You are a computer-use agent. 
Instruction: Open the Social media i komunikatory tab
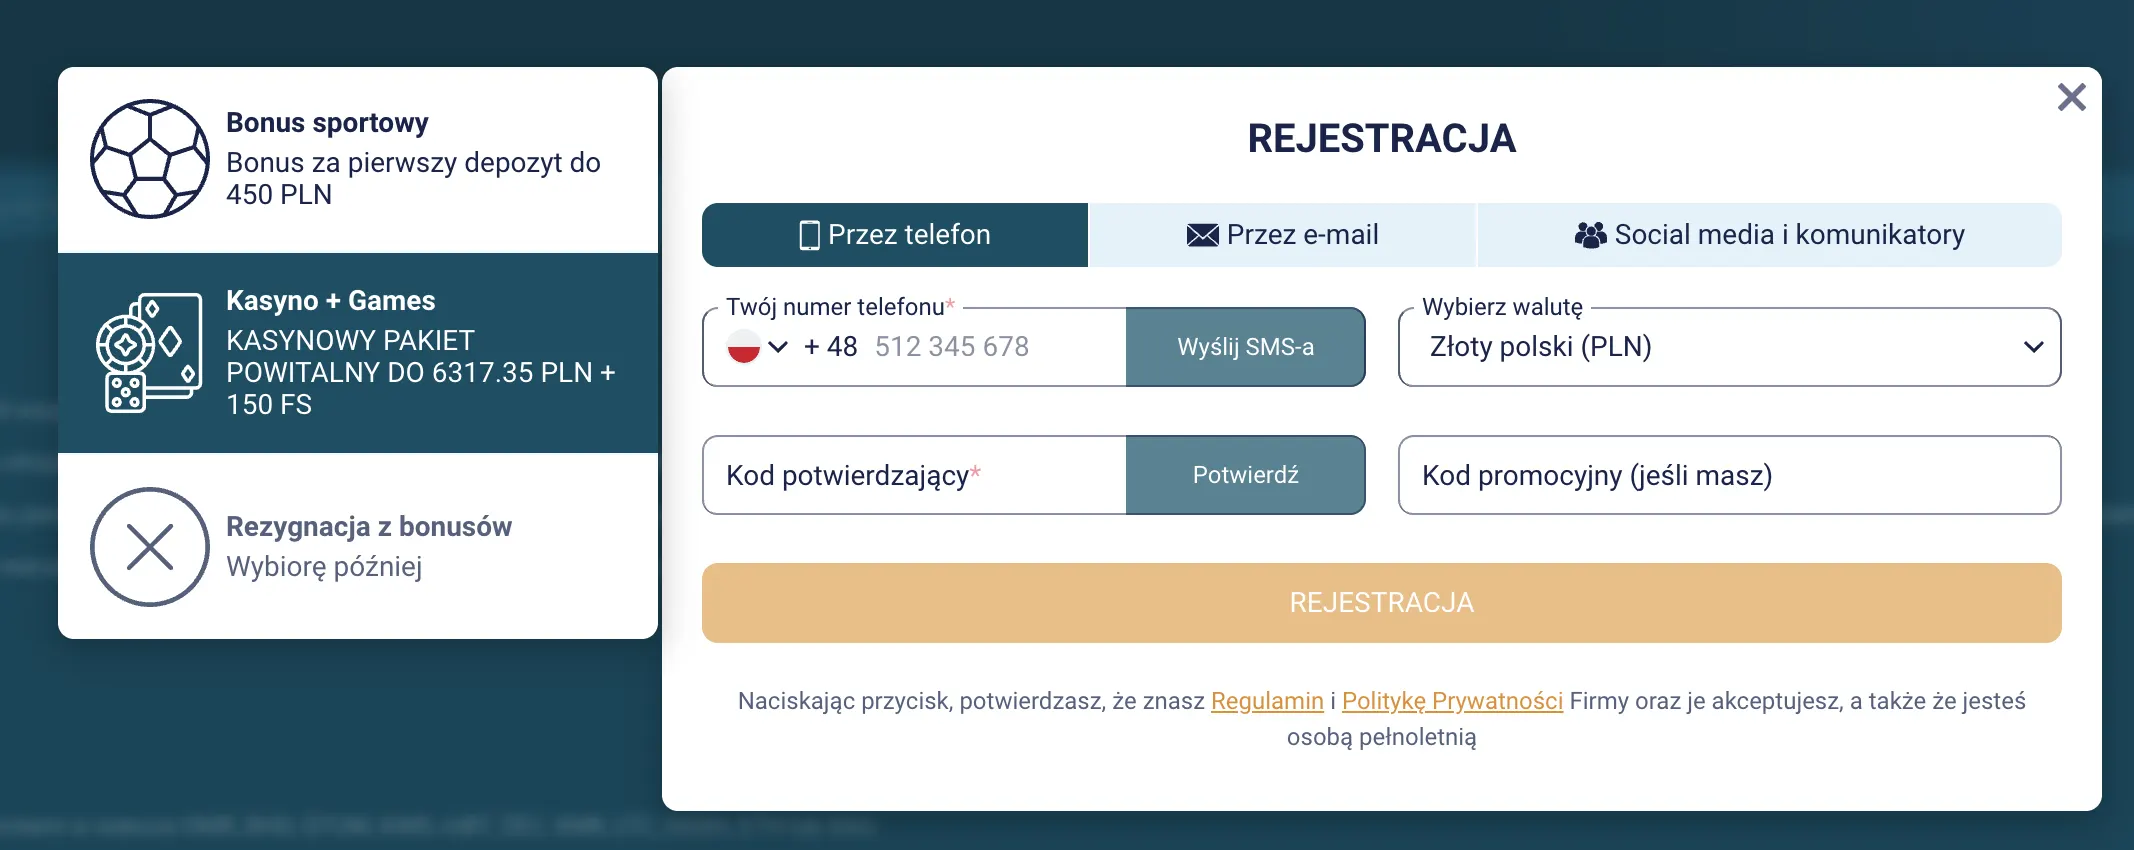pyautogui.click(x=1770, y=234)
